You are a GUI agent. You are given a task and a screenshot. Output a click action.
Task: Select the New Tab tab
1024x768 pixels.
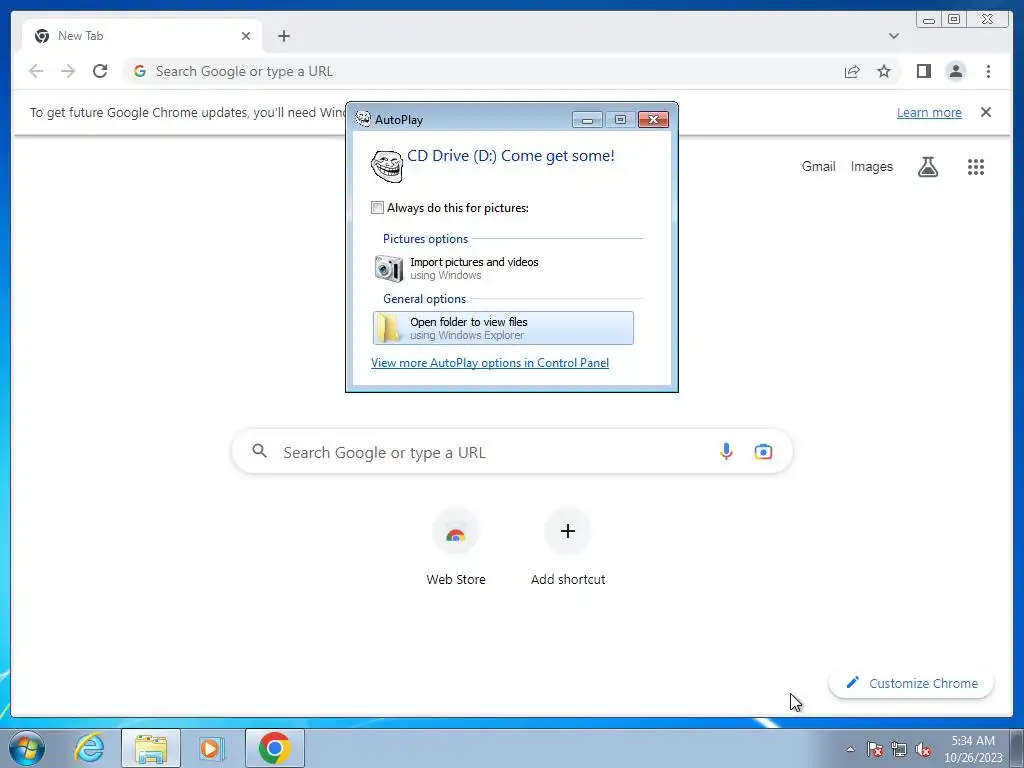coord(142,36)
